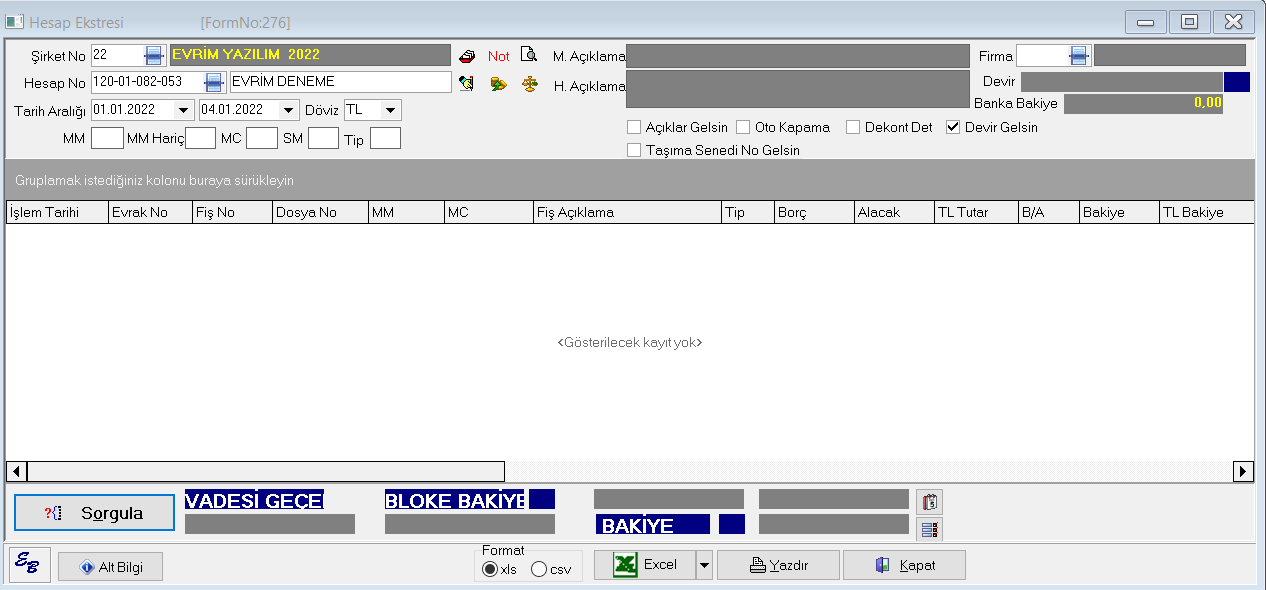Export with the Excel button
This screenshot has width=1266, height=590.
[645, 565]
